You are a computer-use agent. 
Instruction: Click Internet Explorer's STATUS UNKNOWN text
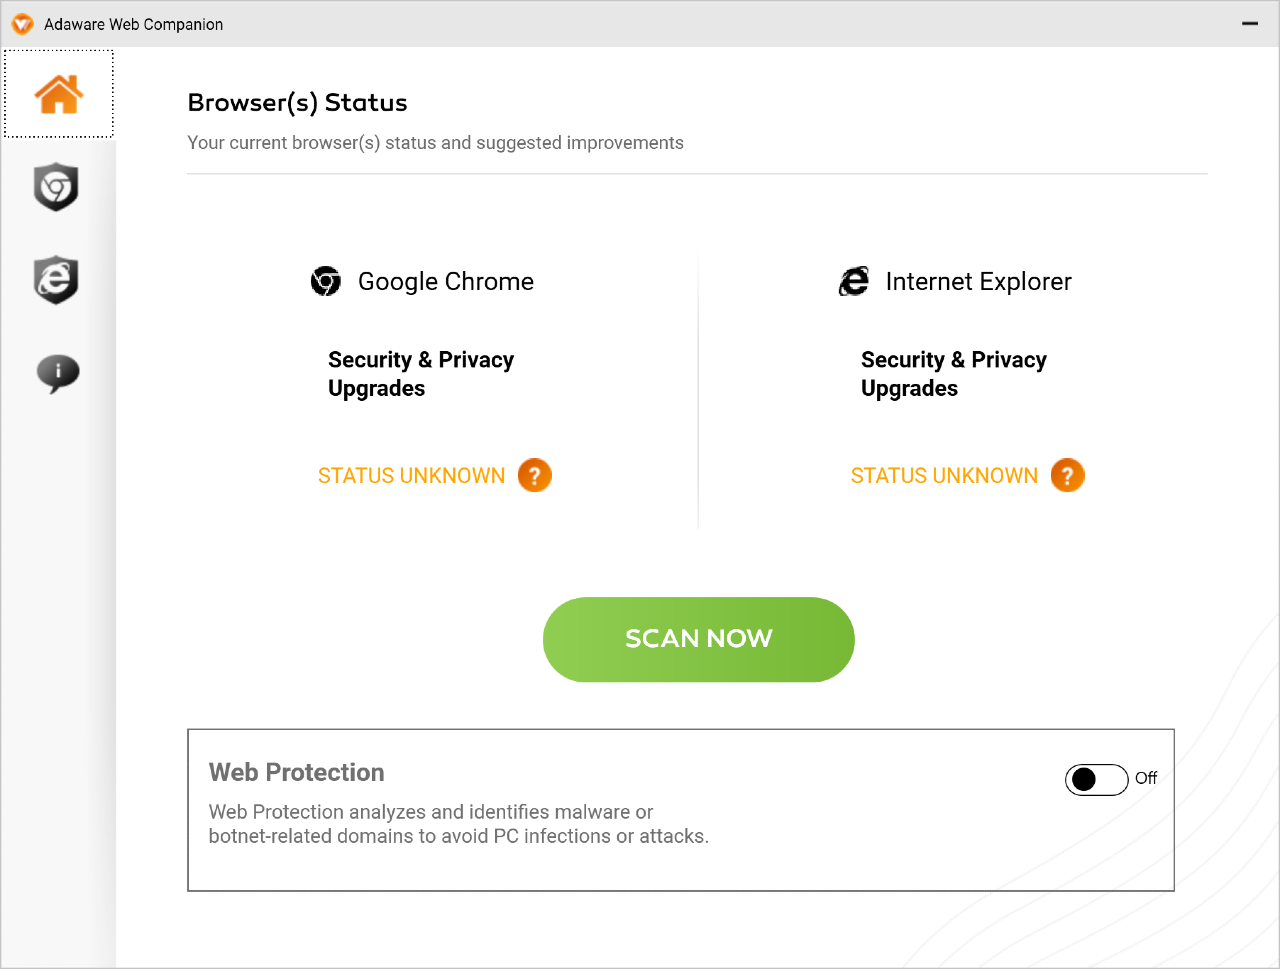[945, 476]
